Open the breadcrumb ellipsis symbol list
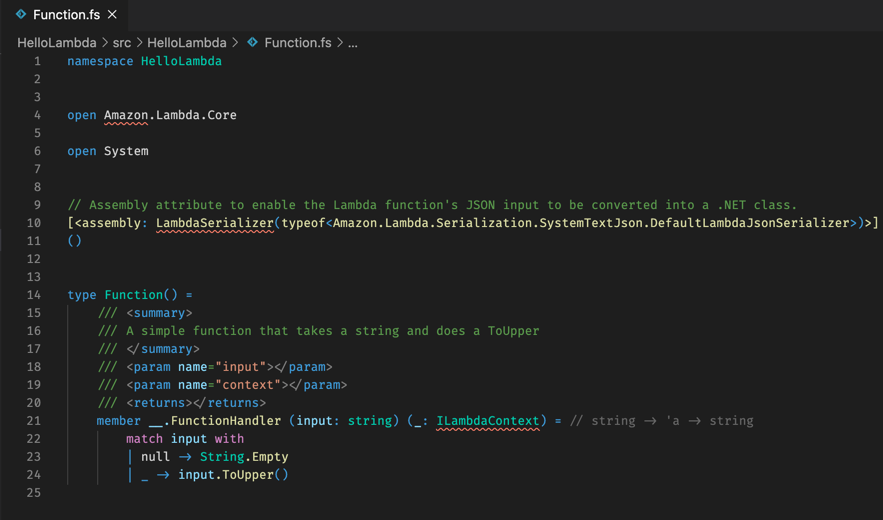 point(353,43)
